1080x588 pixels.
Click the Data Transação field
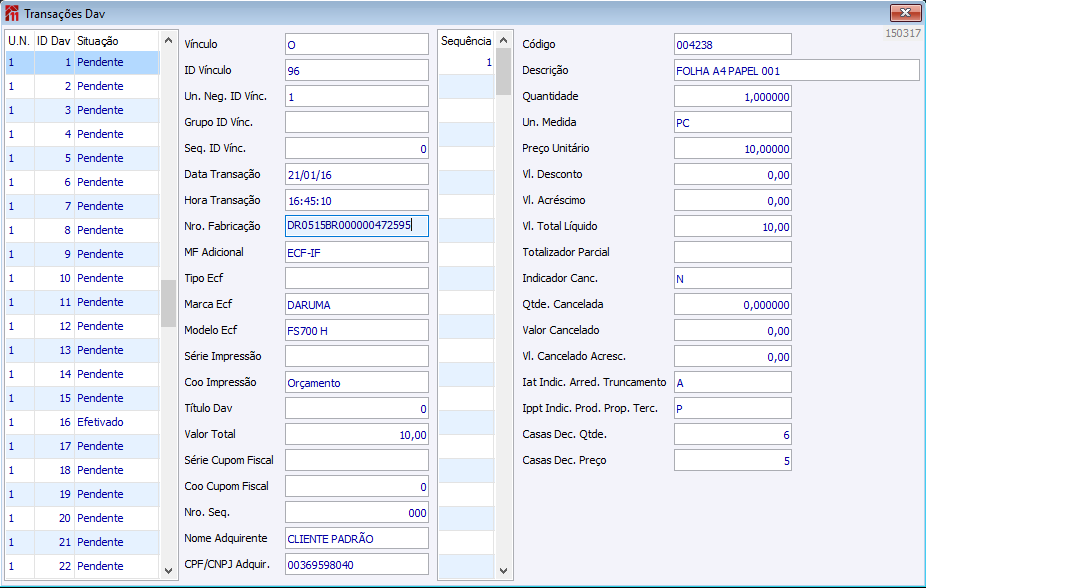coord(357,174)
